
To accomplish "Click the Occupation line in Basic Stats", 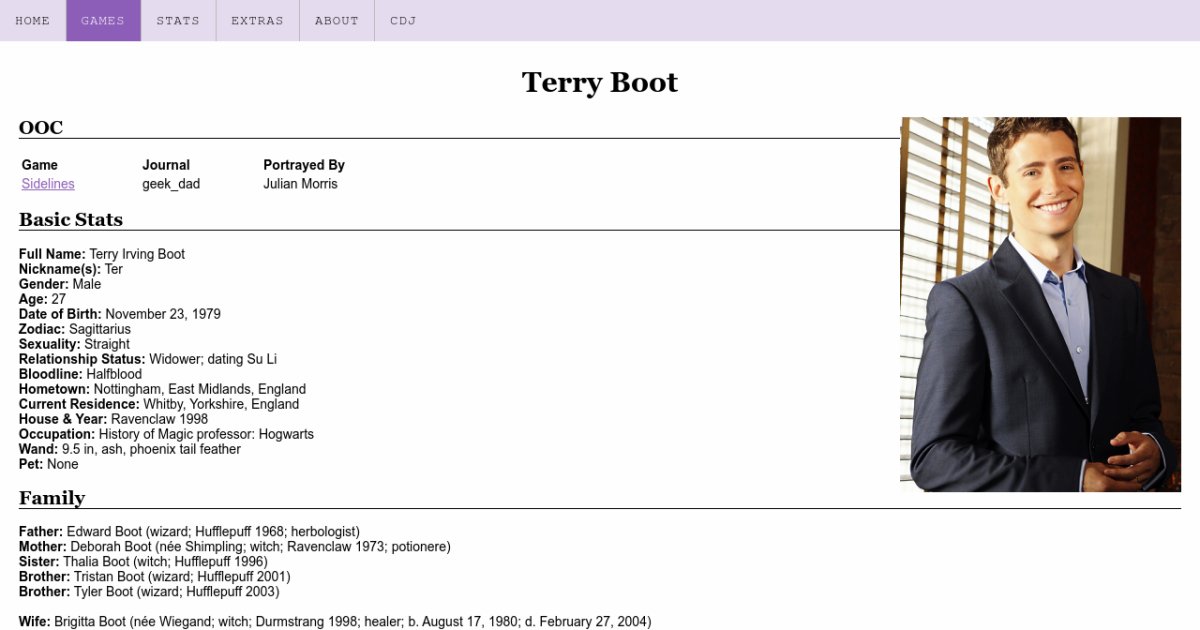I will tap(166, 434).
